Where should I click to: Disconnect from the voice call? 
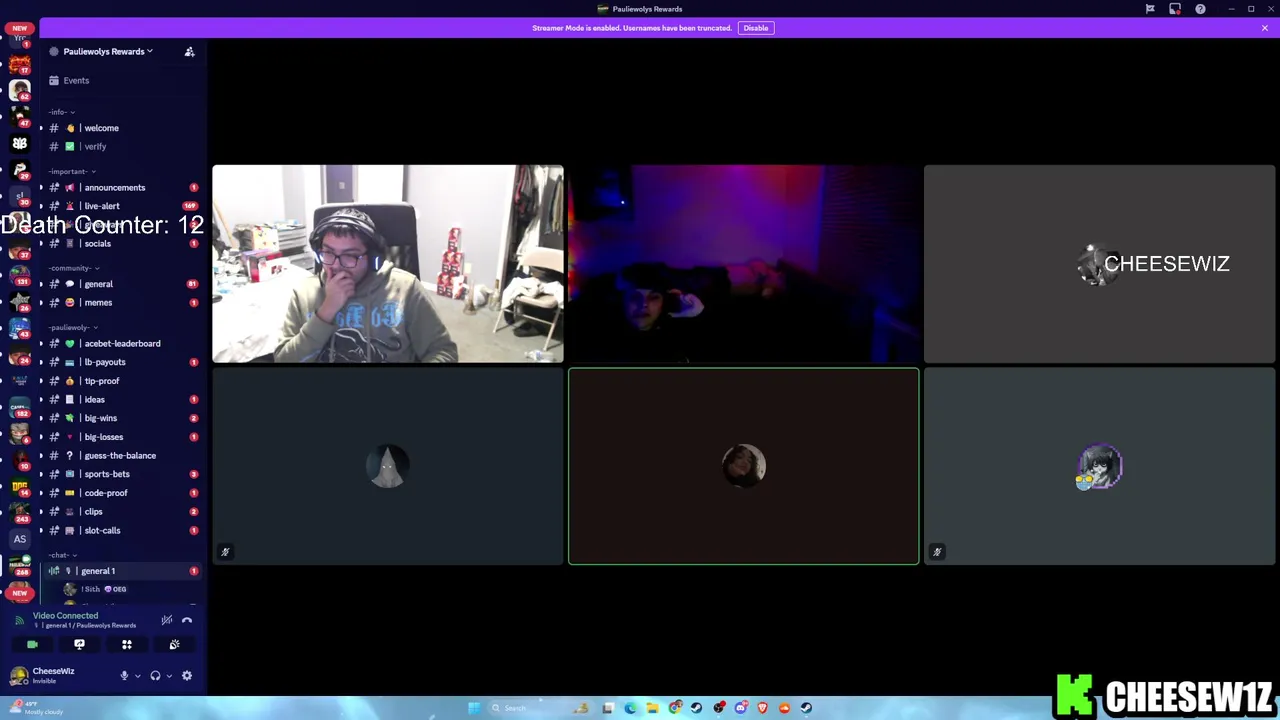[x=187, y=620]
